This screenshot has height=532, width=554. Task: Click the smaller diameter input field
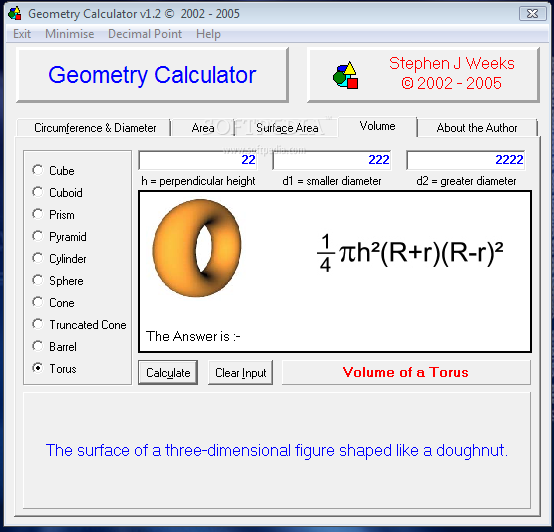point(332,160)
